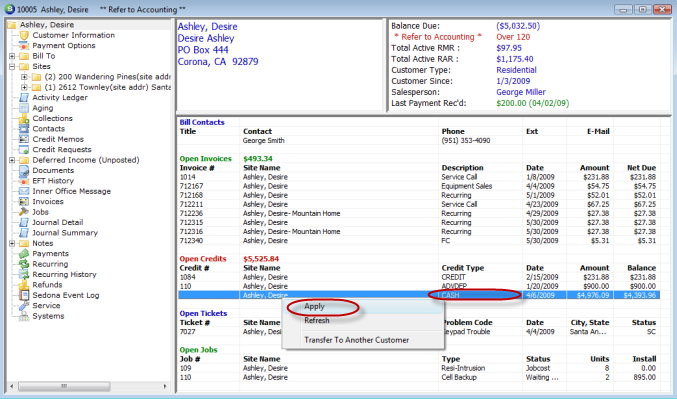
Task: Click the Service wrench icon
Action: [x=24, y=306]
